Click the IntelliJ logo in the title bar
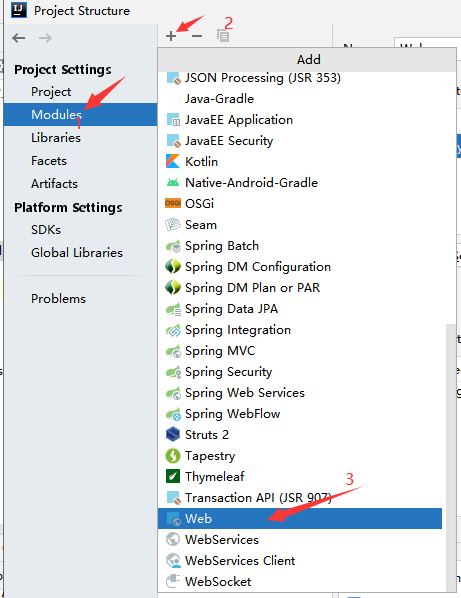The image size is (461, 598). (19, 10)
